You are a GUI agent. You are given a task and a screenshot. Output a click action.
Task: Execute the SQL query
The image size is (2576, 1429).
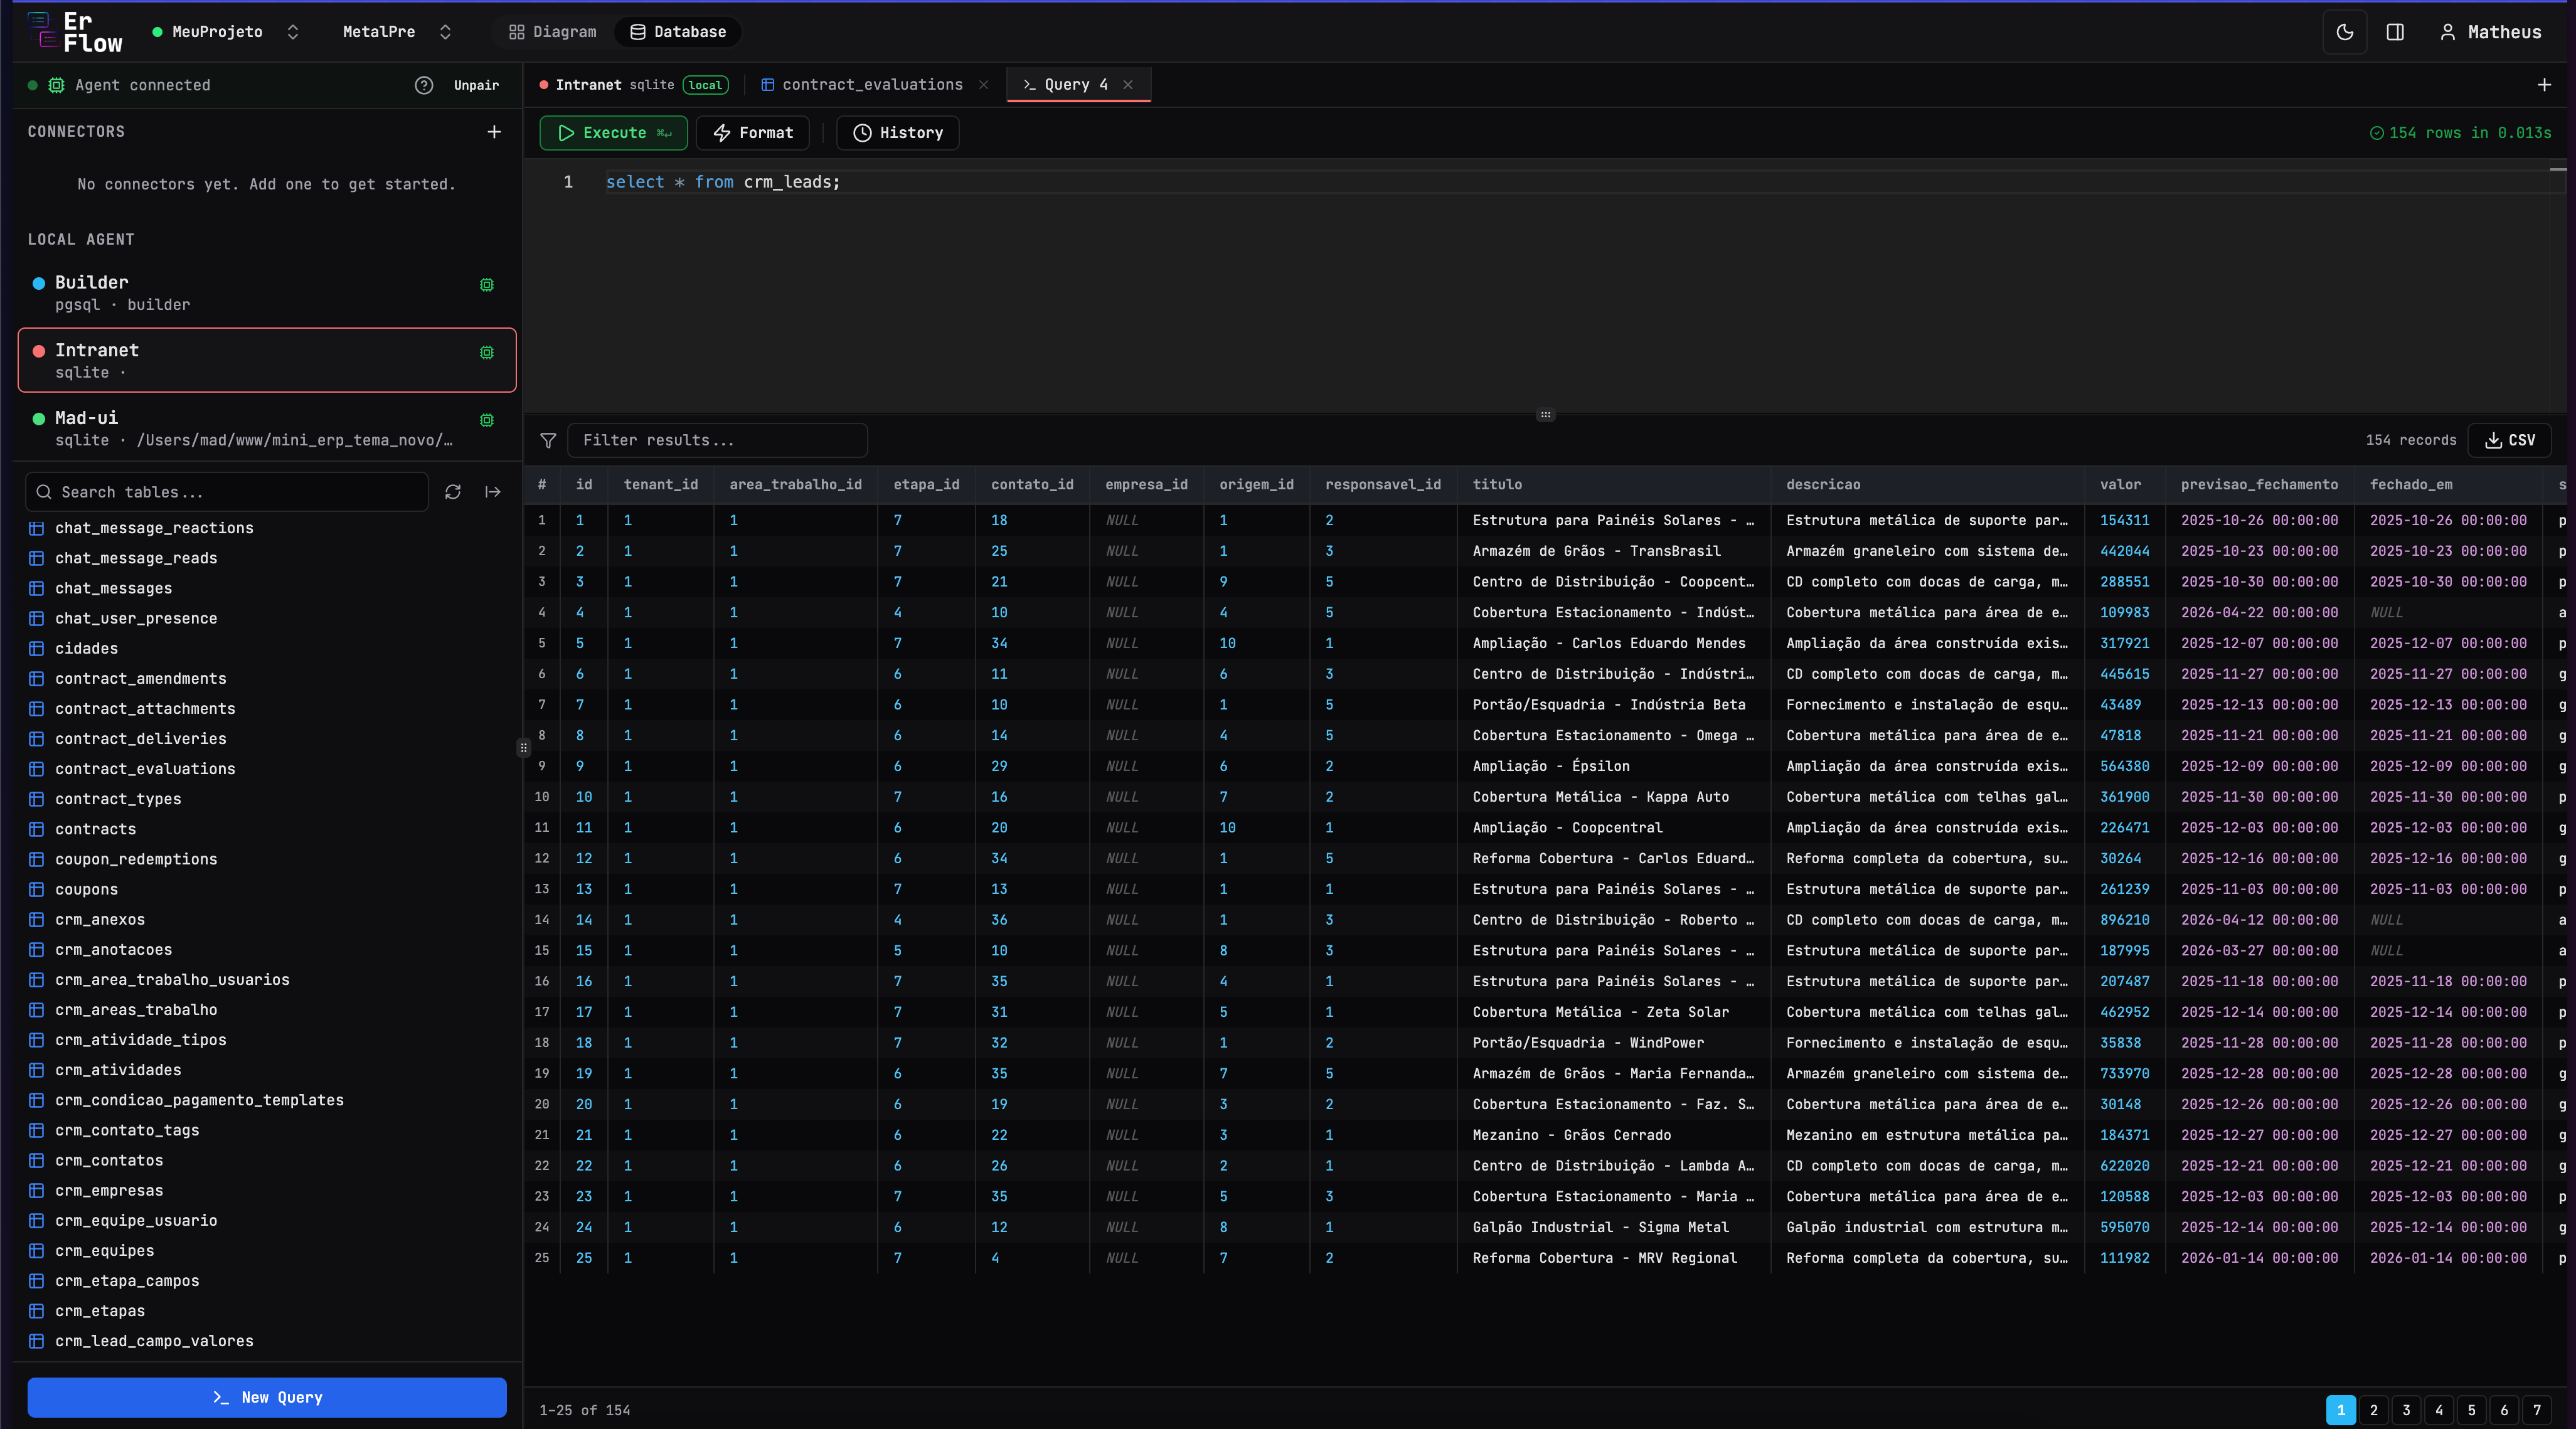(x=613, y=133)
